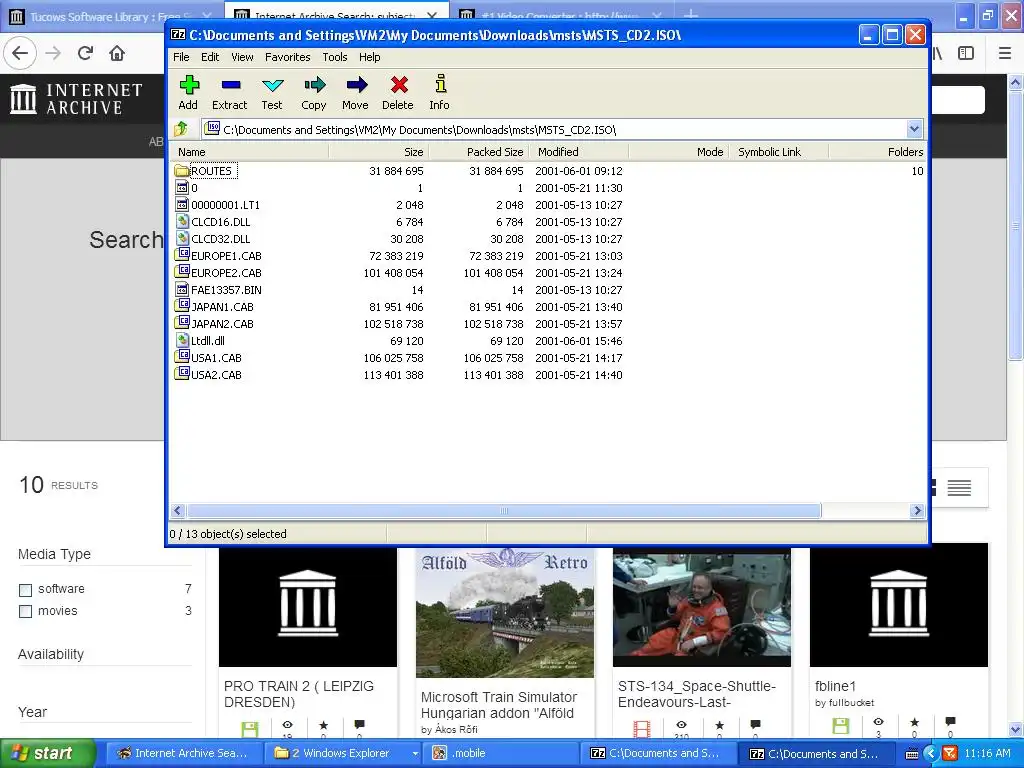Image resolution: width=1024 pixels, height=768 pixels.
Task: Click the up-one-level folder icon
Action: (x=182, y=129)
